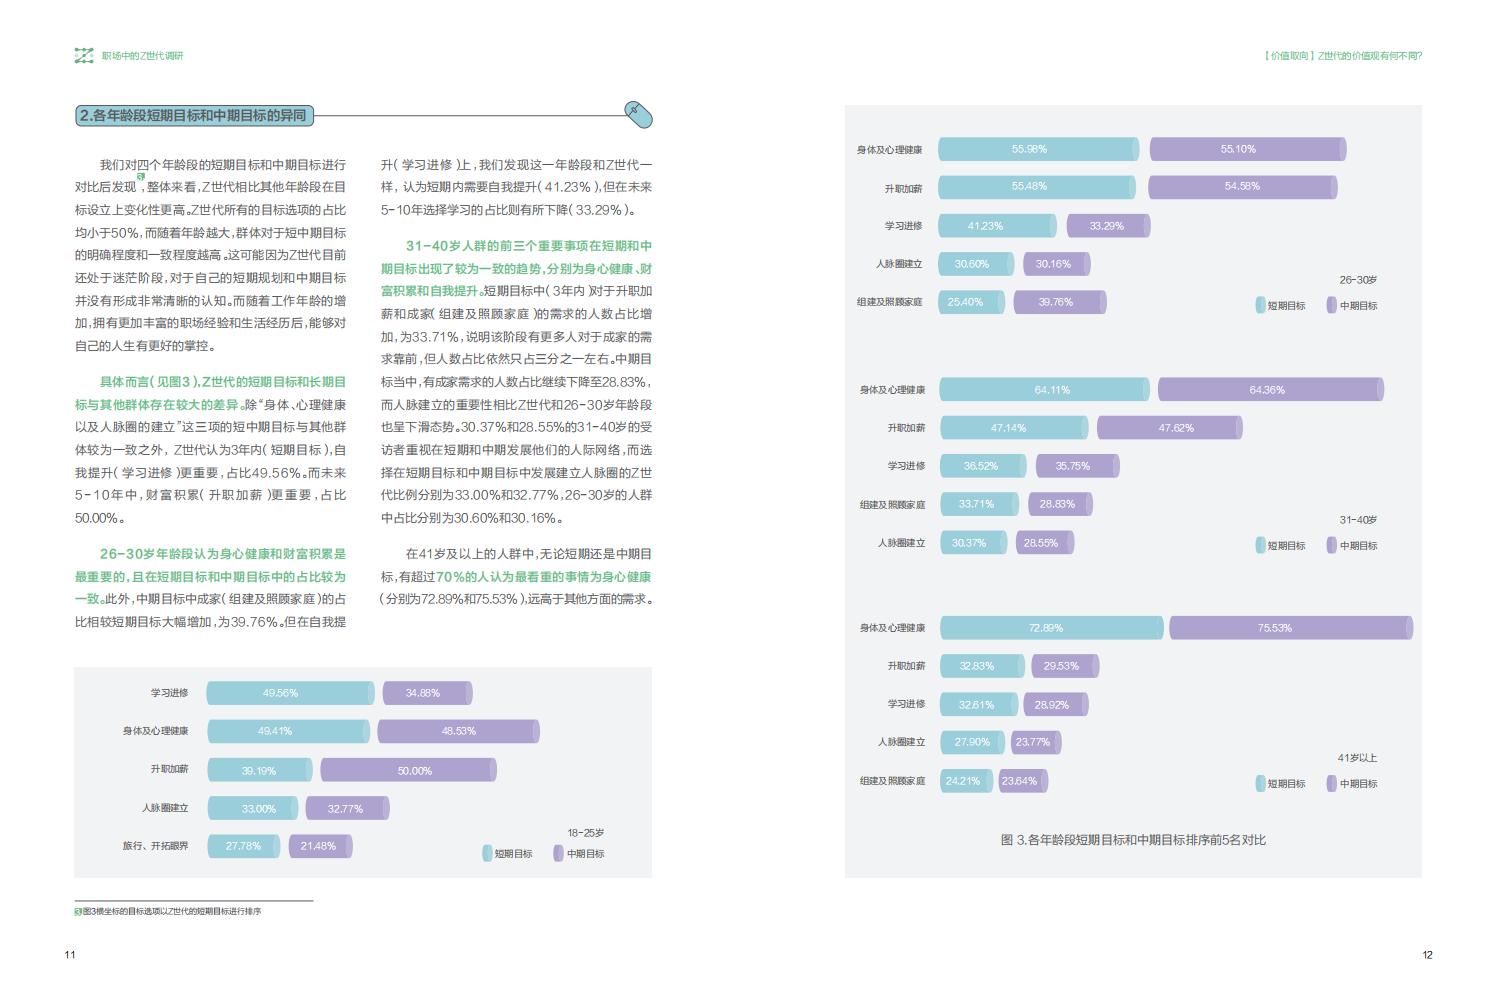This screenshot has width=1496, height=1005.
Task: Click green sentence starting 31-40岁人群的前三个重要事项
Action: pyautogui.click(x=516, y=268)
